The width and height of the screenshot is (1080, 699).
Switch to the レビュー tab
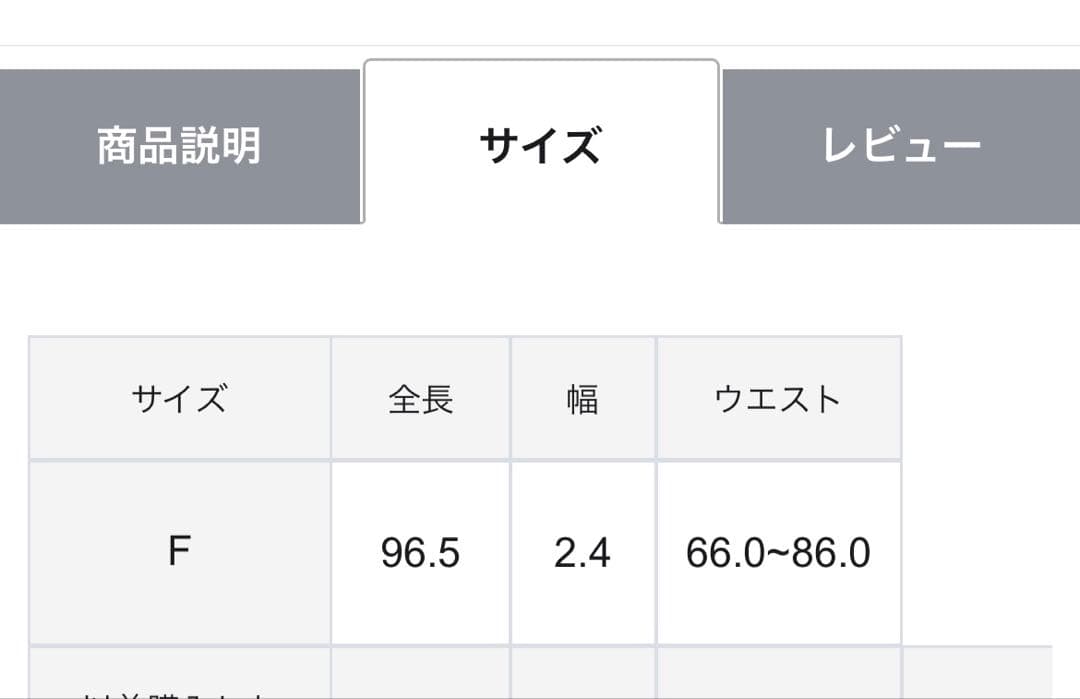[900, 146]
